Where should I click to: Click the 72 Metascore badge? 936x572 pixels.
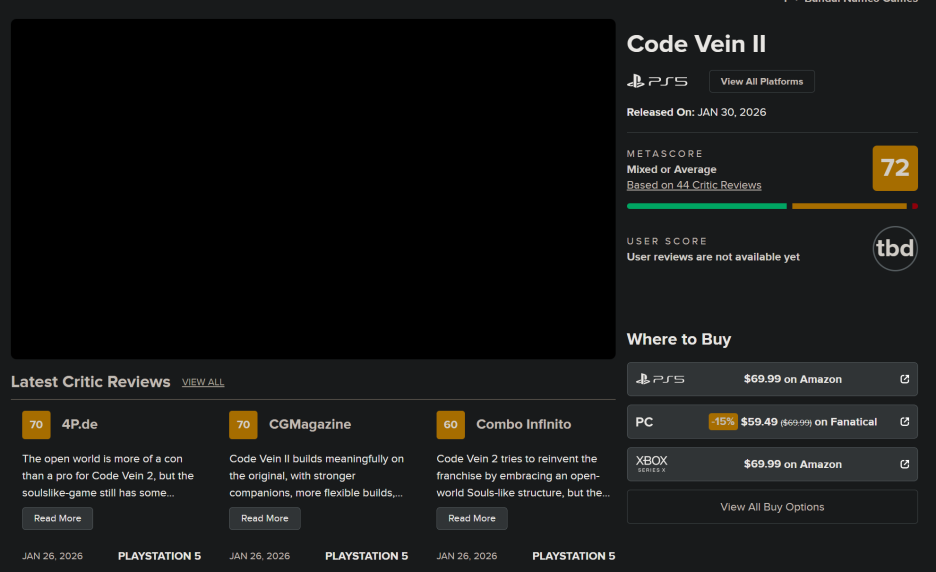coord(895,168)
